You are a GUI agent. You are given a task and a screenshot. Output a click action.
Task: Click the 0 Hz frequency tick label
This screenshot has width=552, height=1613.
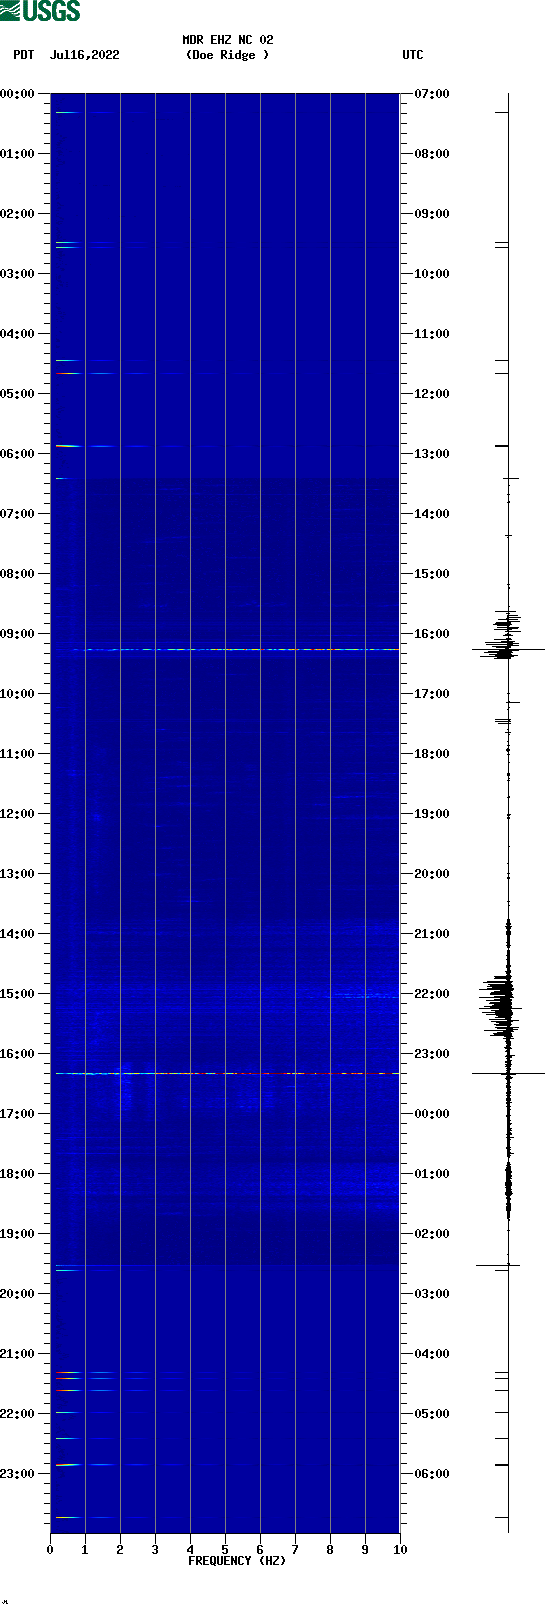pos(50,1550)
